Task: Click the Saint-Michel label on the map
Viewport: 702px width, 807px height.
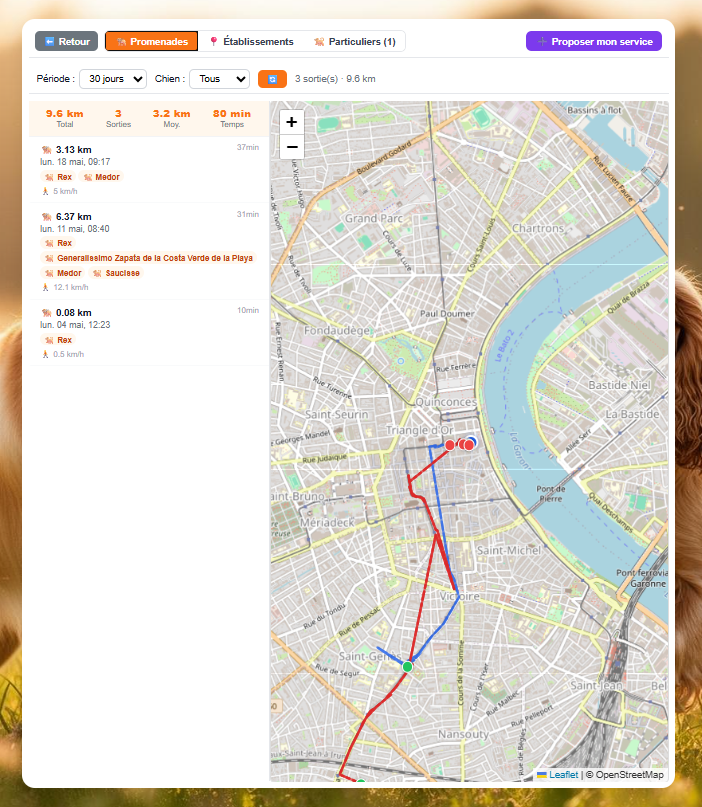Action: 508,550
